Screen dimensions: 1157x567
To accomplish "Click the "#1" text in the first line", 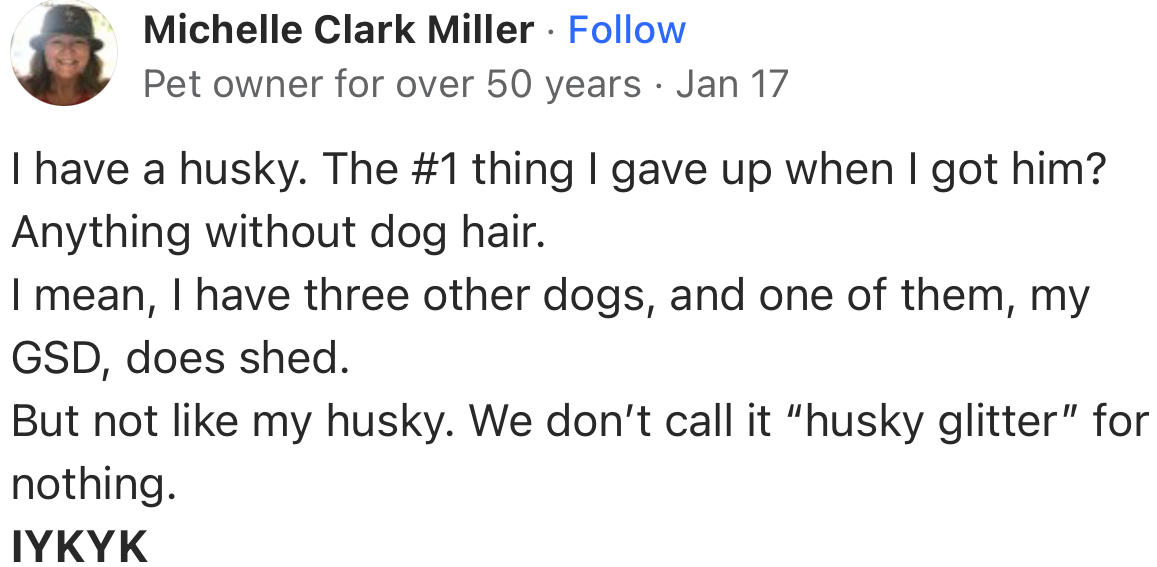I will pyautogui.click(x=427, y=169).
